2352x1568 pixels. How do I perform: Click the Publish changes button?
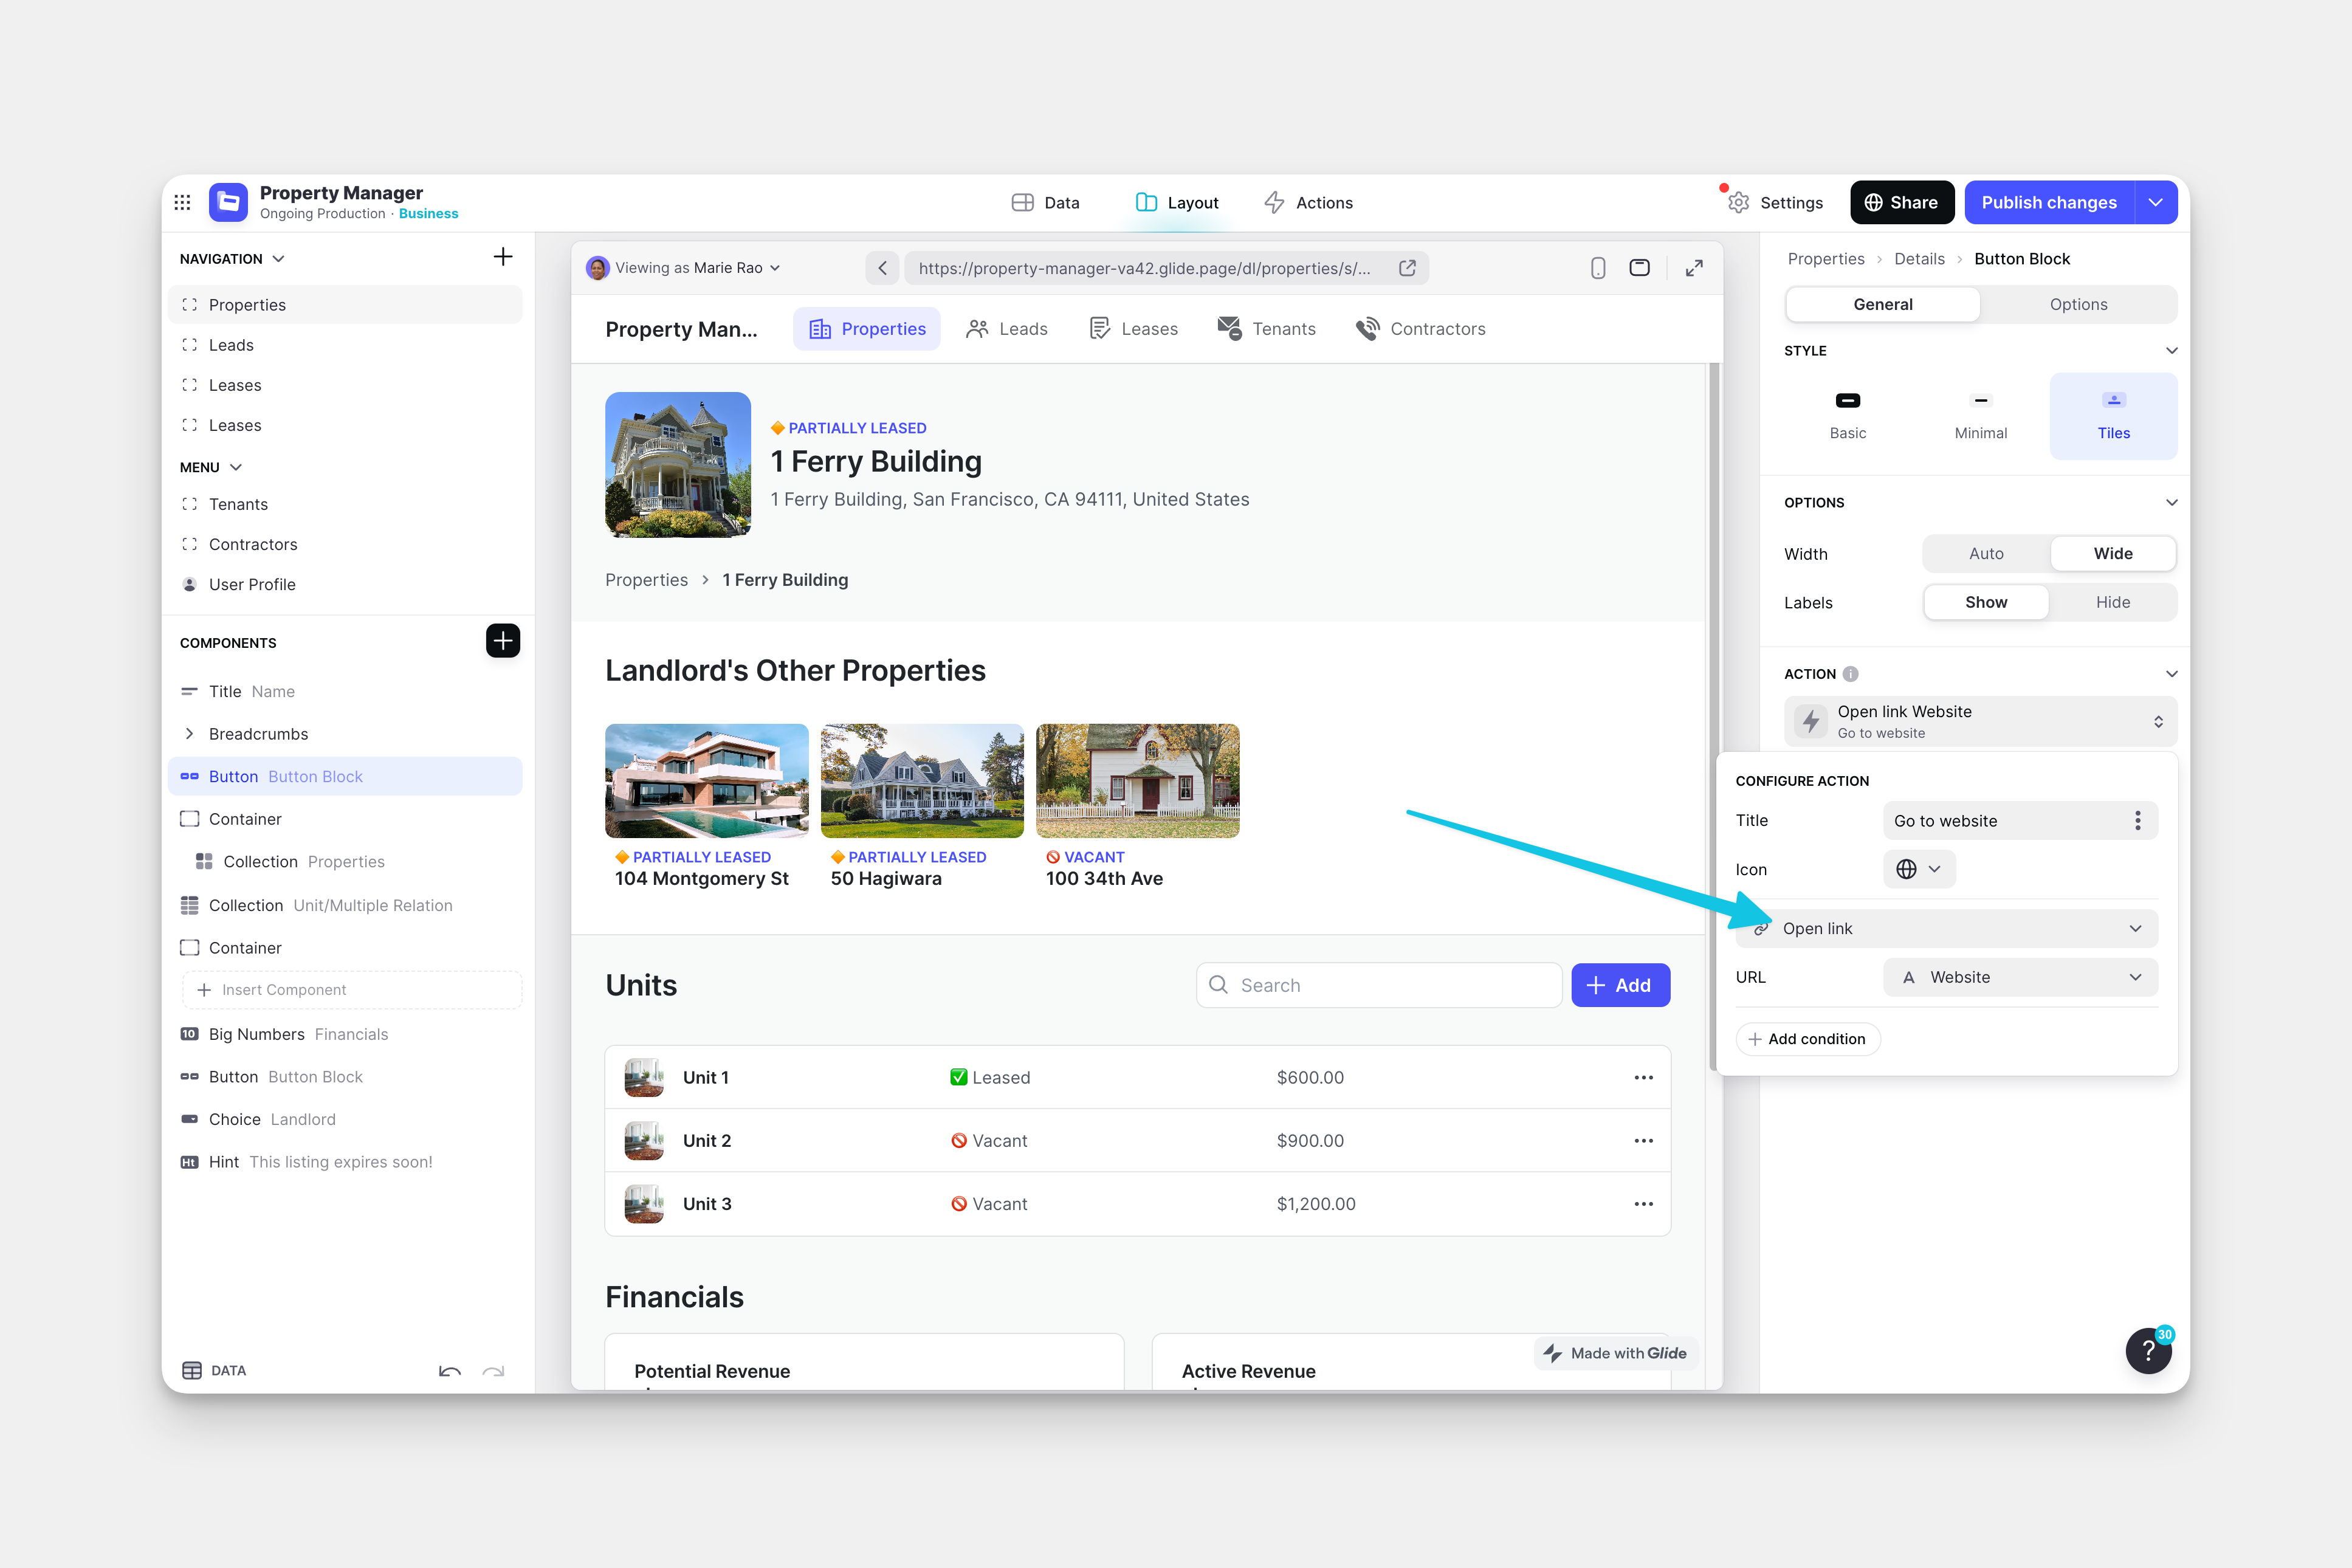(2048, 203)
